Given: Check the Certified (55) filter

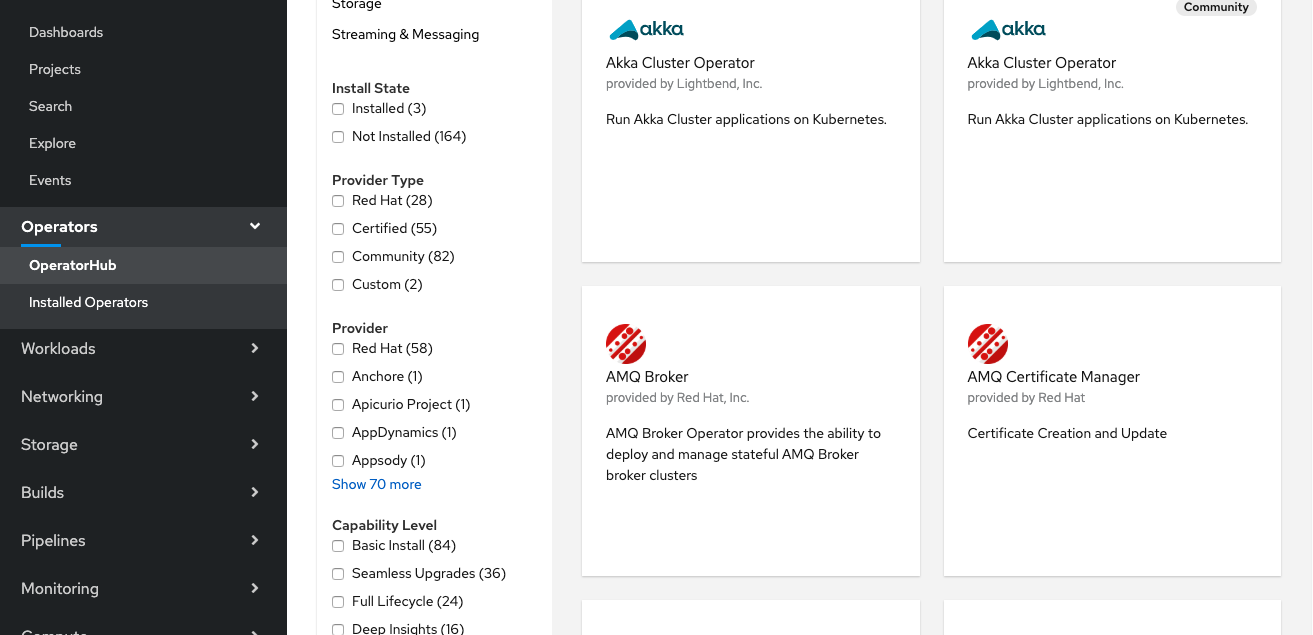Looking at the screenshot, I should (338, 229).
